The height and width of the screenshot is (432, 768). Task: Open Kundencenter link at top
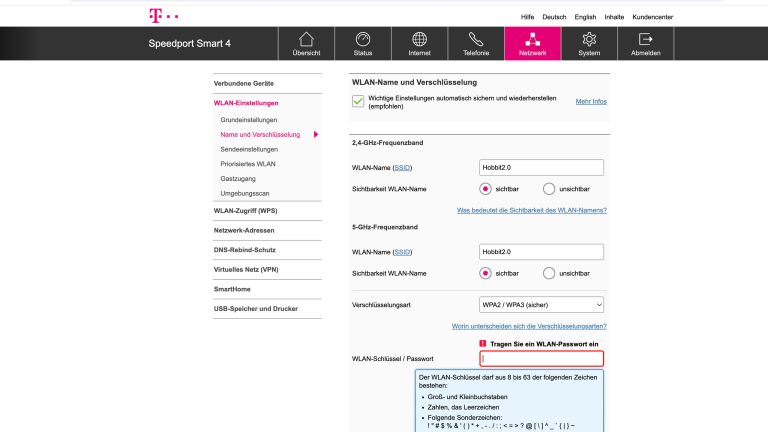pyautogui.click(x=680, y=16)
